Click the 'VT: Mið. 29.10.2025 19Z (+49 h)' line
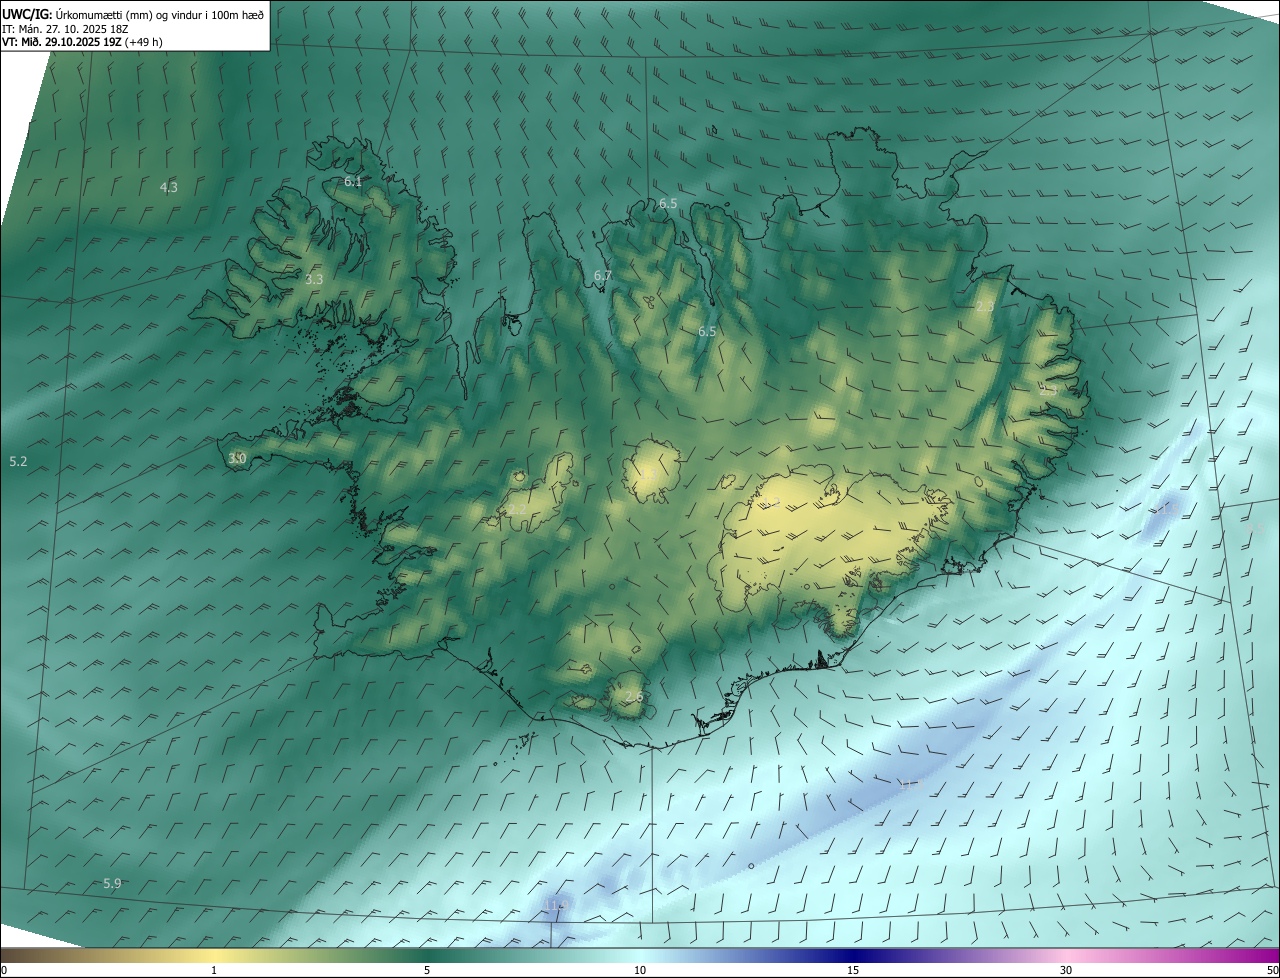Screen dimensions: 1280x978 click(x=82, y=42)
